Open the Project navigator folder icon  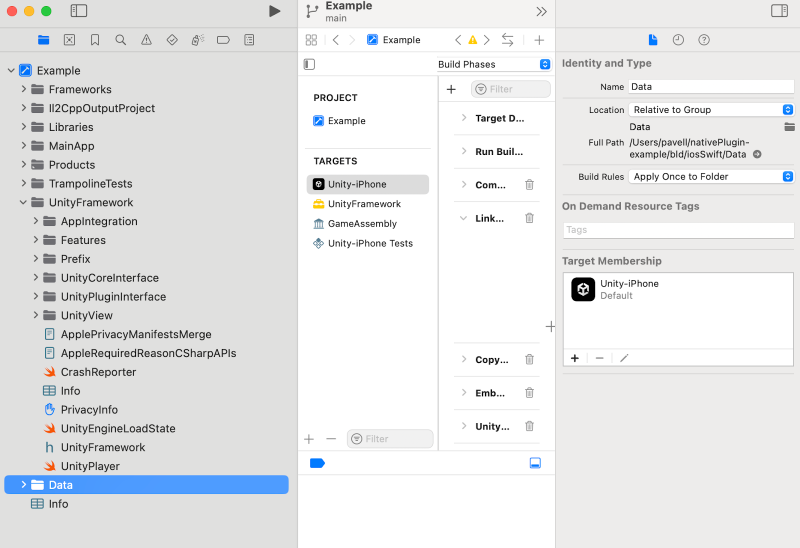pos(43,40)
